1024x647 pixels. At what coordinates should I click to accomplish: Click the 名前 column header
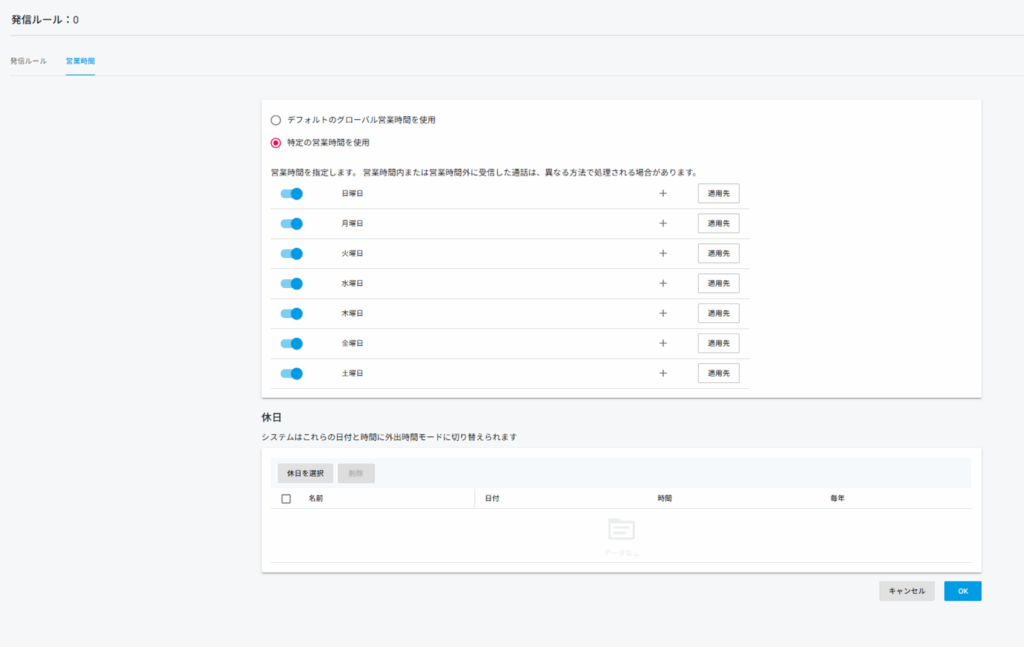316,498
